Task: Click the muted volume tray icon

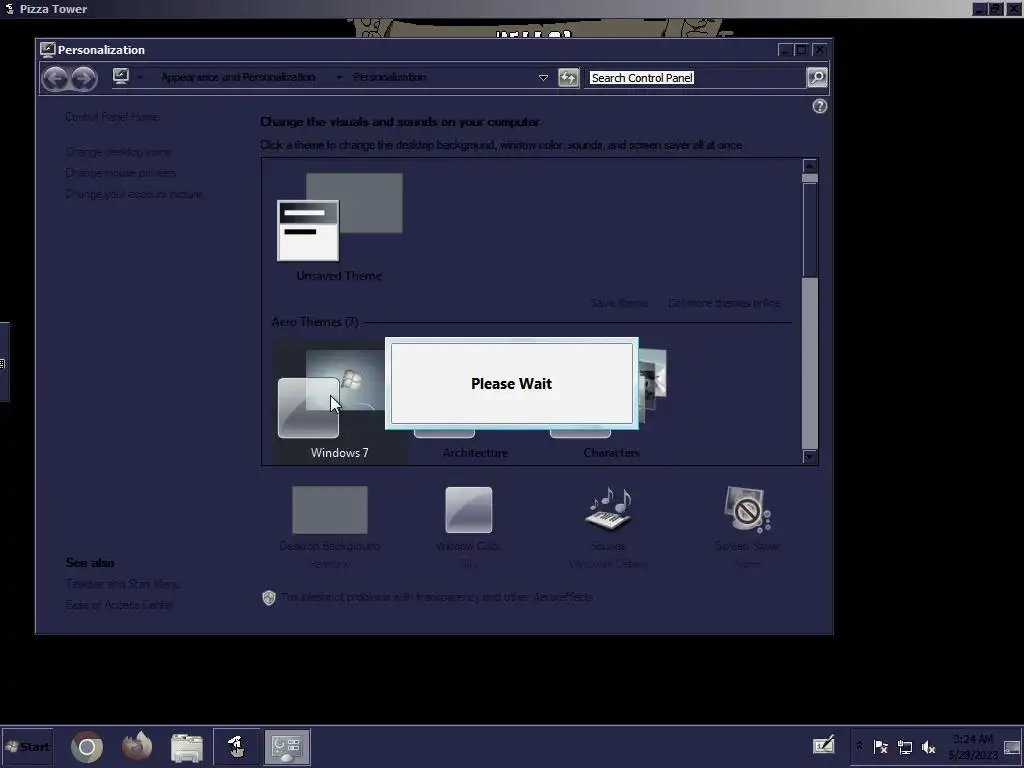Action: coord(928,746)
